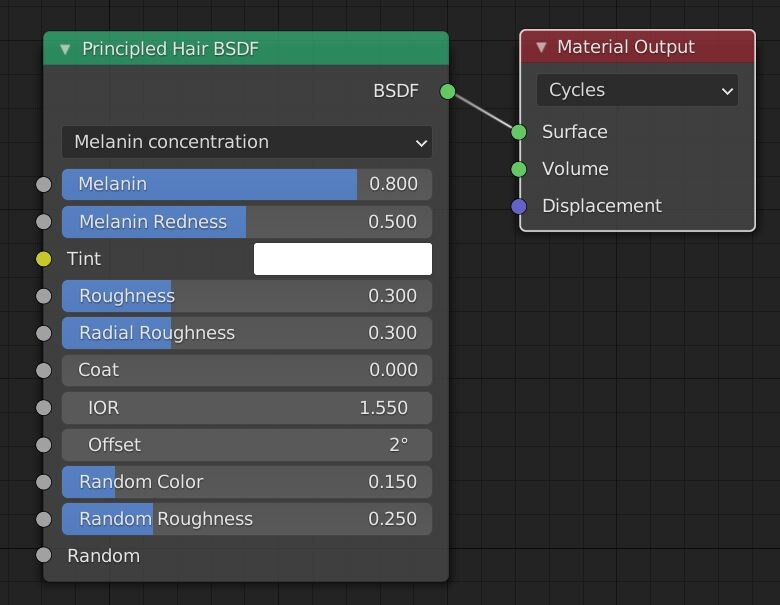This screenshot has width=780, height=605.
Task: Click the Offset angle field
Action: pyautogui.click(x=247, y=445)
